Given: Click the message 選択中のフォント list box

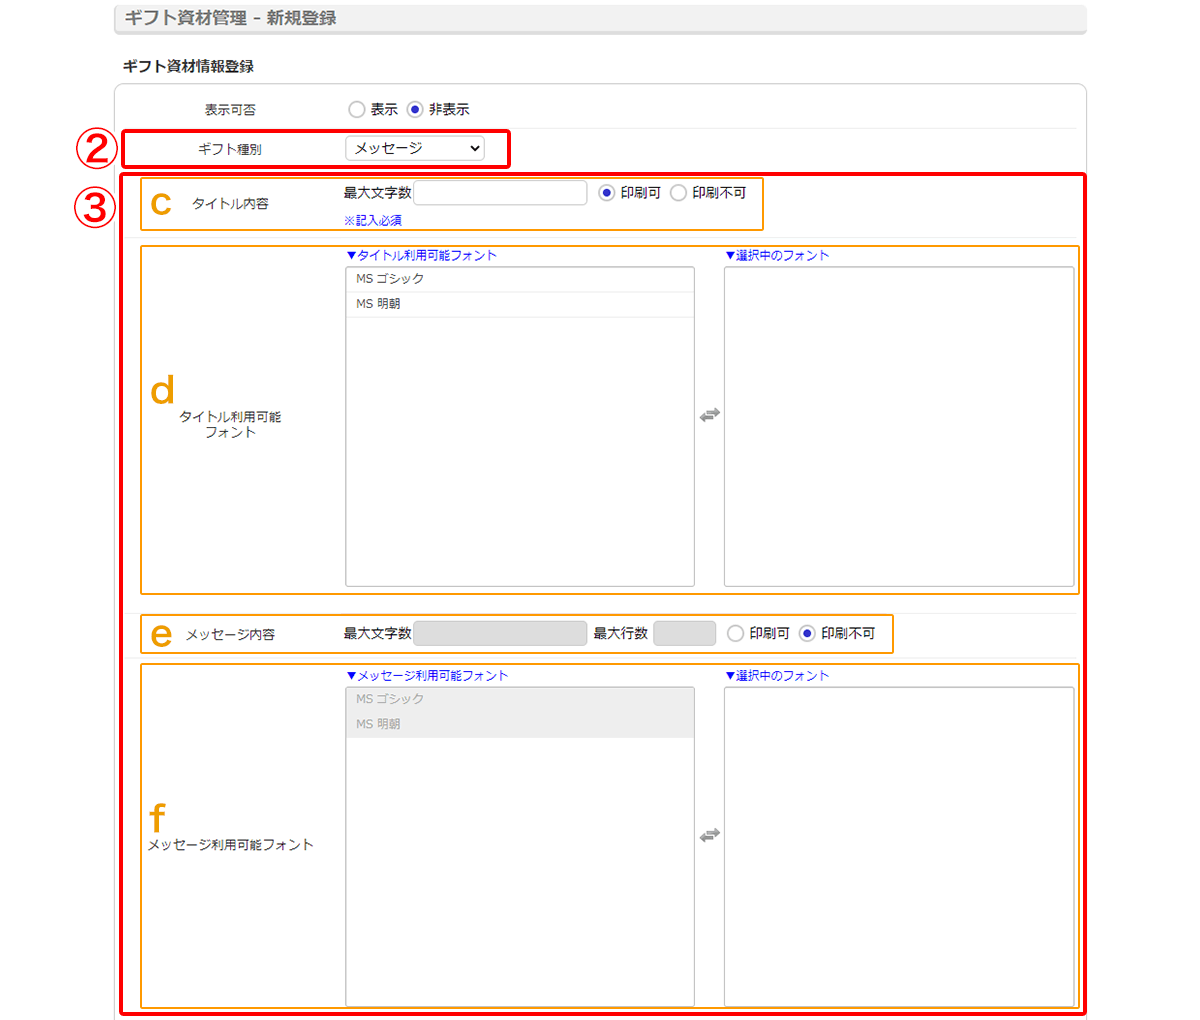Looking at the screenshot, I should [x=899, y=847].
